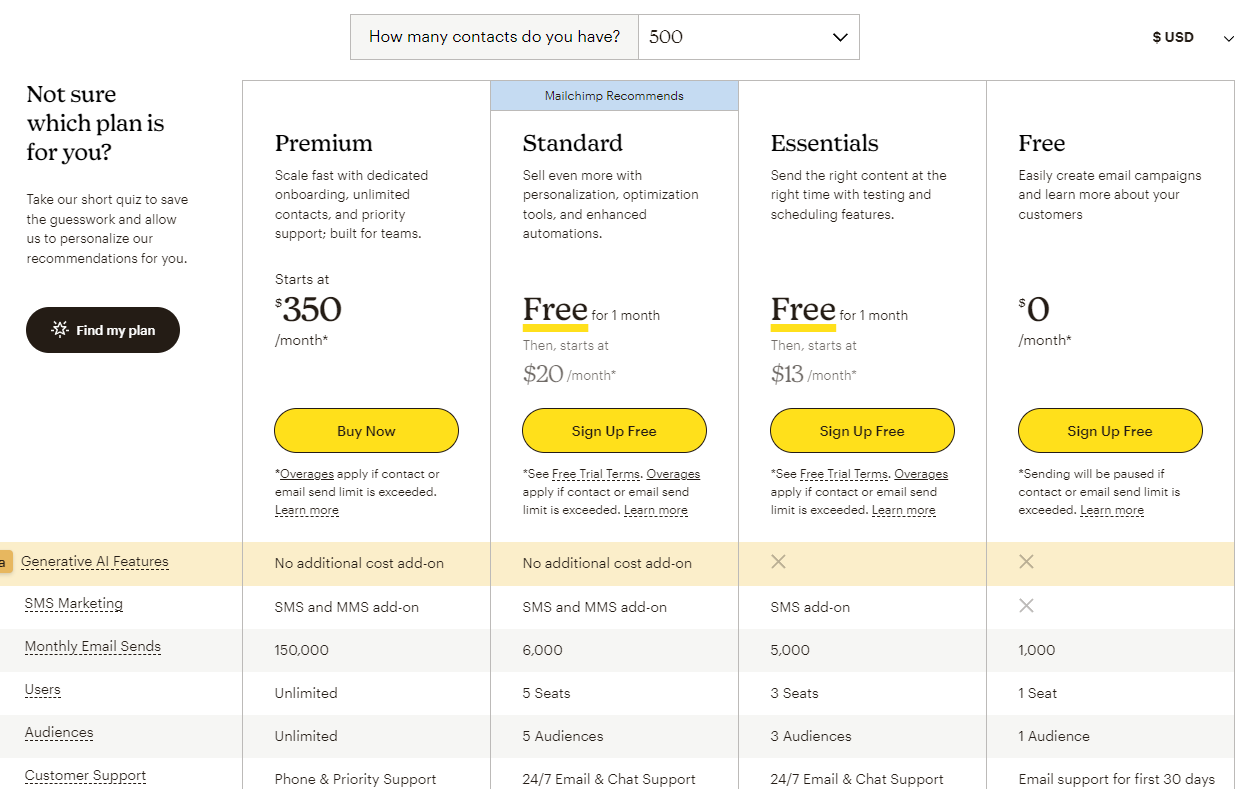The image size is (1239, 789).
Task: Click the X mark under Free for SMS Marketing
Action: [x=1026, y=606]
